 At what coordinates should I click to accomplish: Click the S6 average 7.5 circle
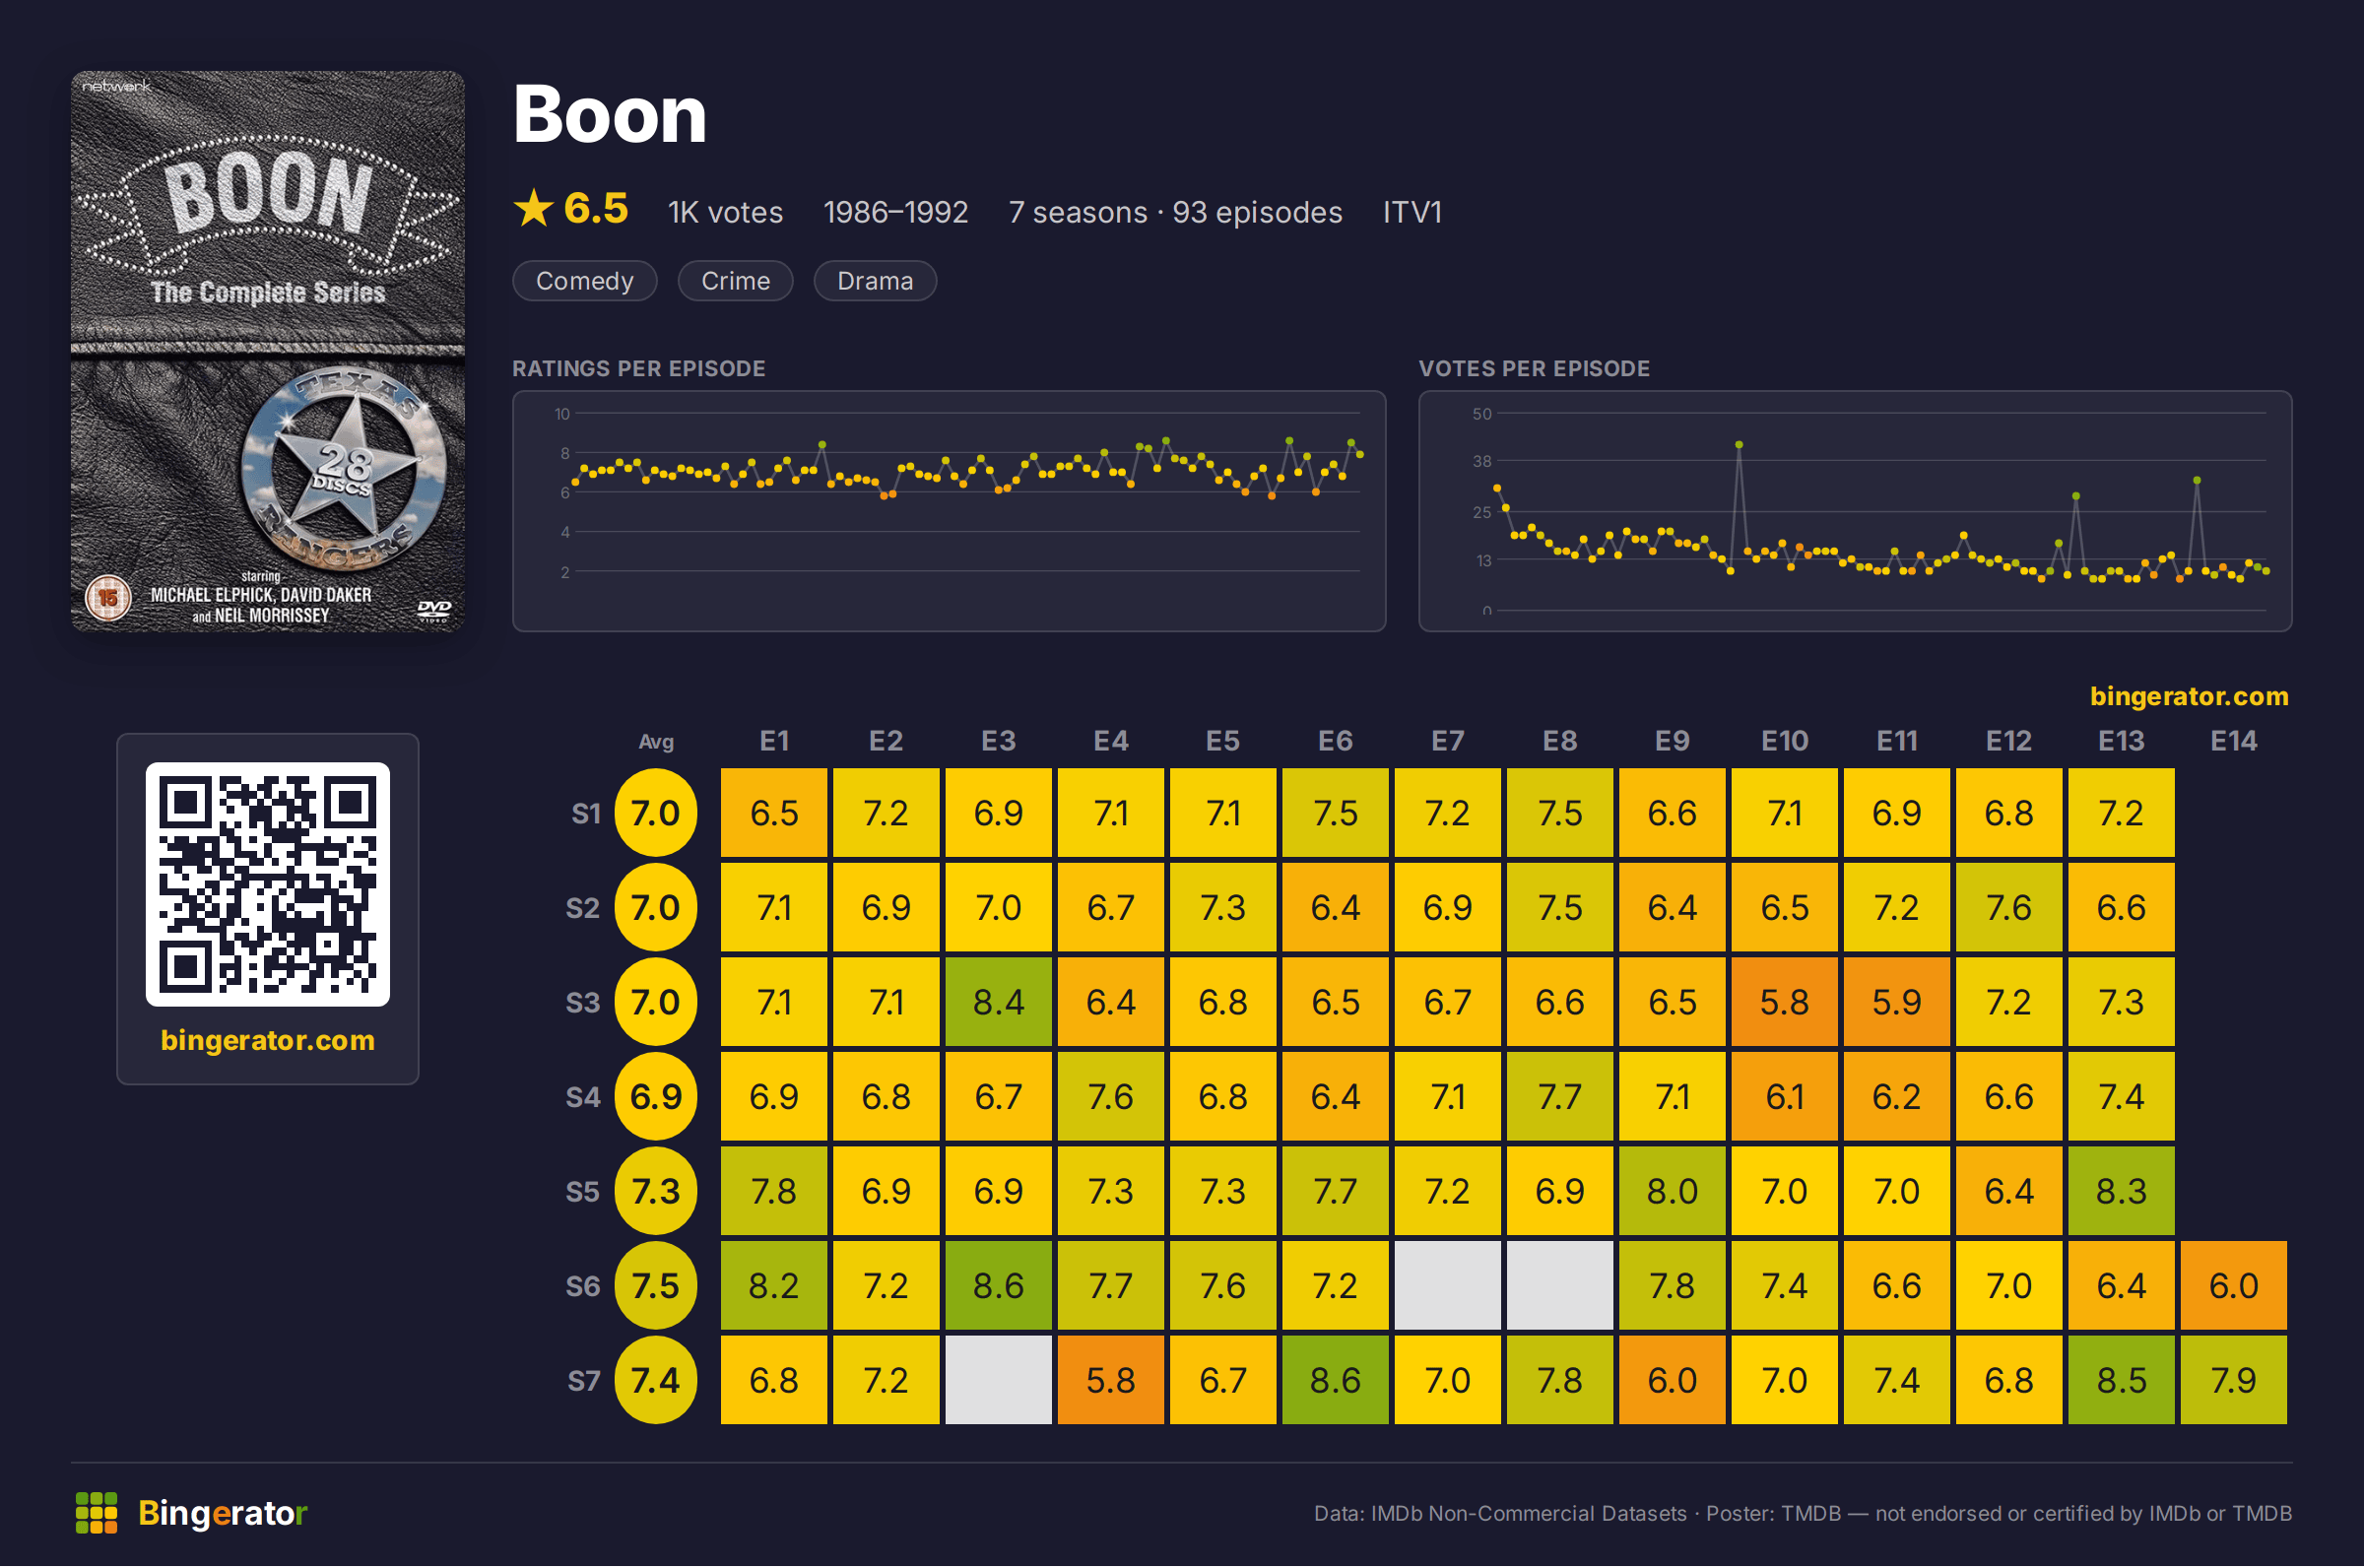pos(655,1286)
